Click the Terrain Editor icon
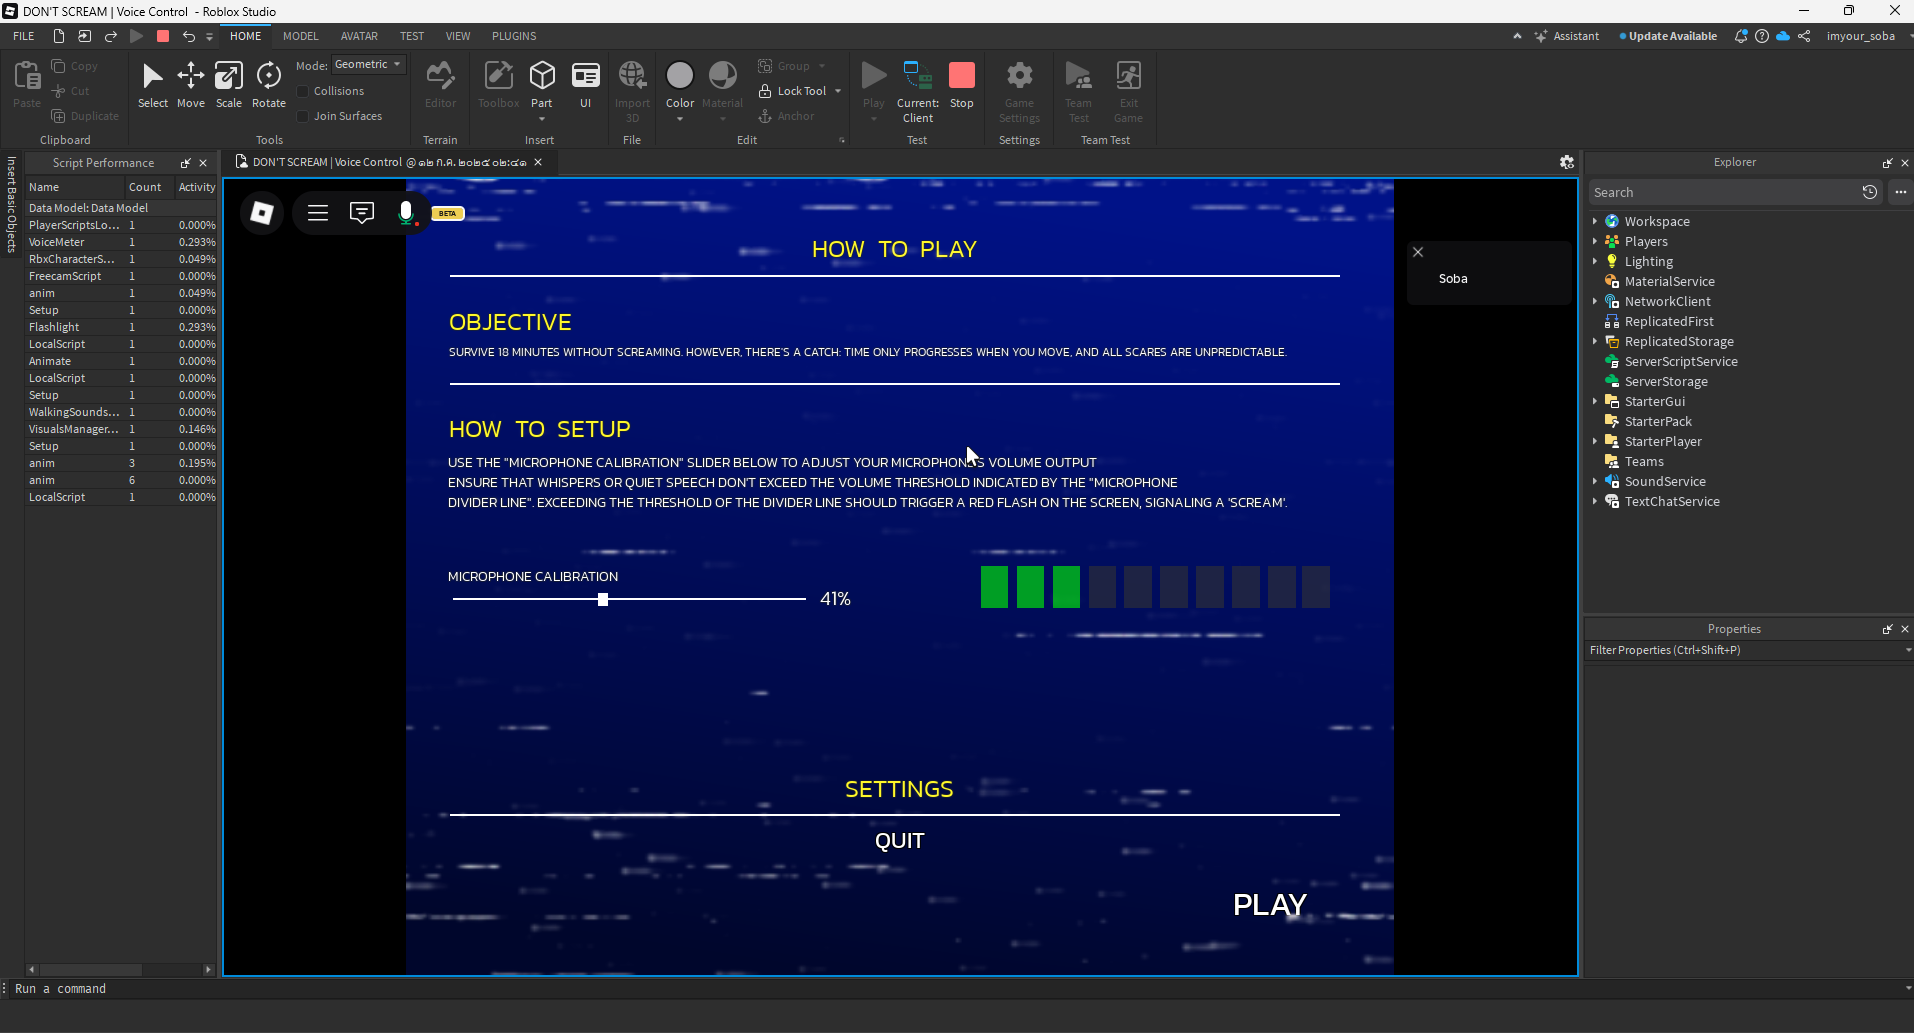This screenshot has height=1033, width=1914. (440, 85)
